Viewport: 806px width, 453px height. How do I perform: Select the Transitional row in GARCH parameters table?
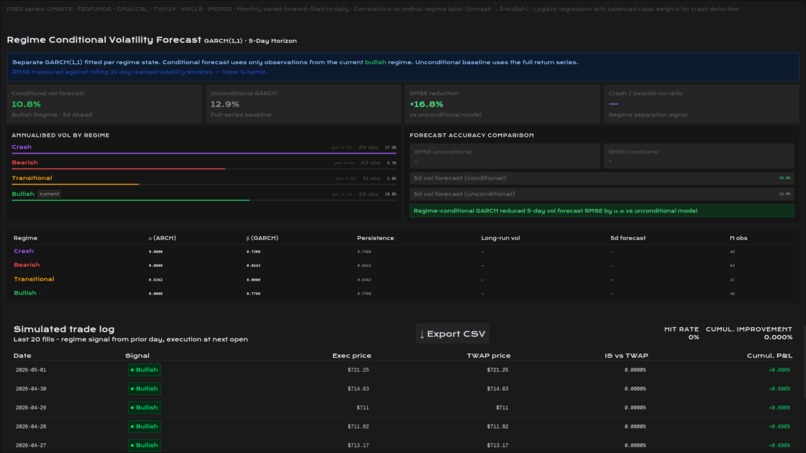(403, 279)
